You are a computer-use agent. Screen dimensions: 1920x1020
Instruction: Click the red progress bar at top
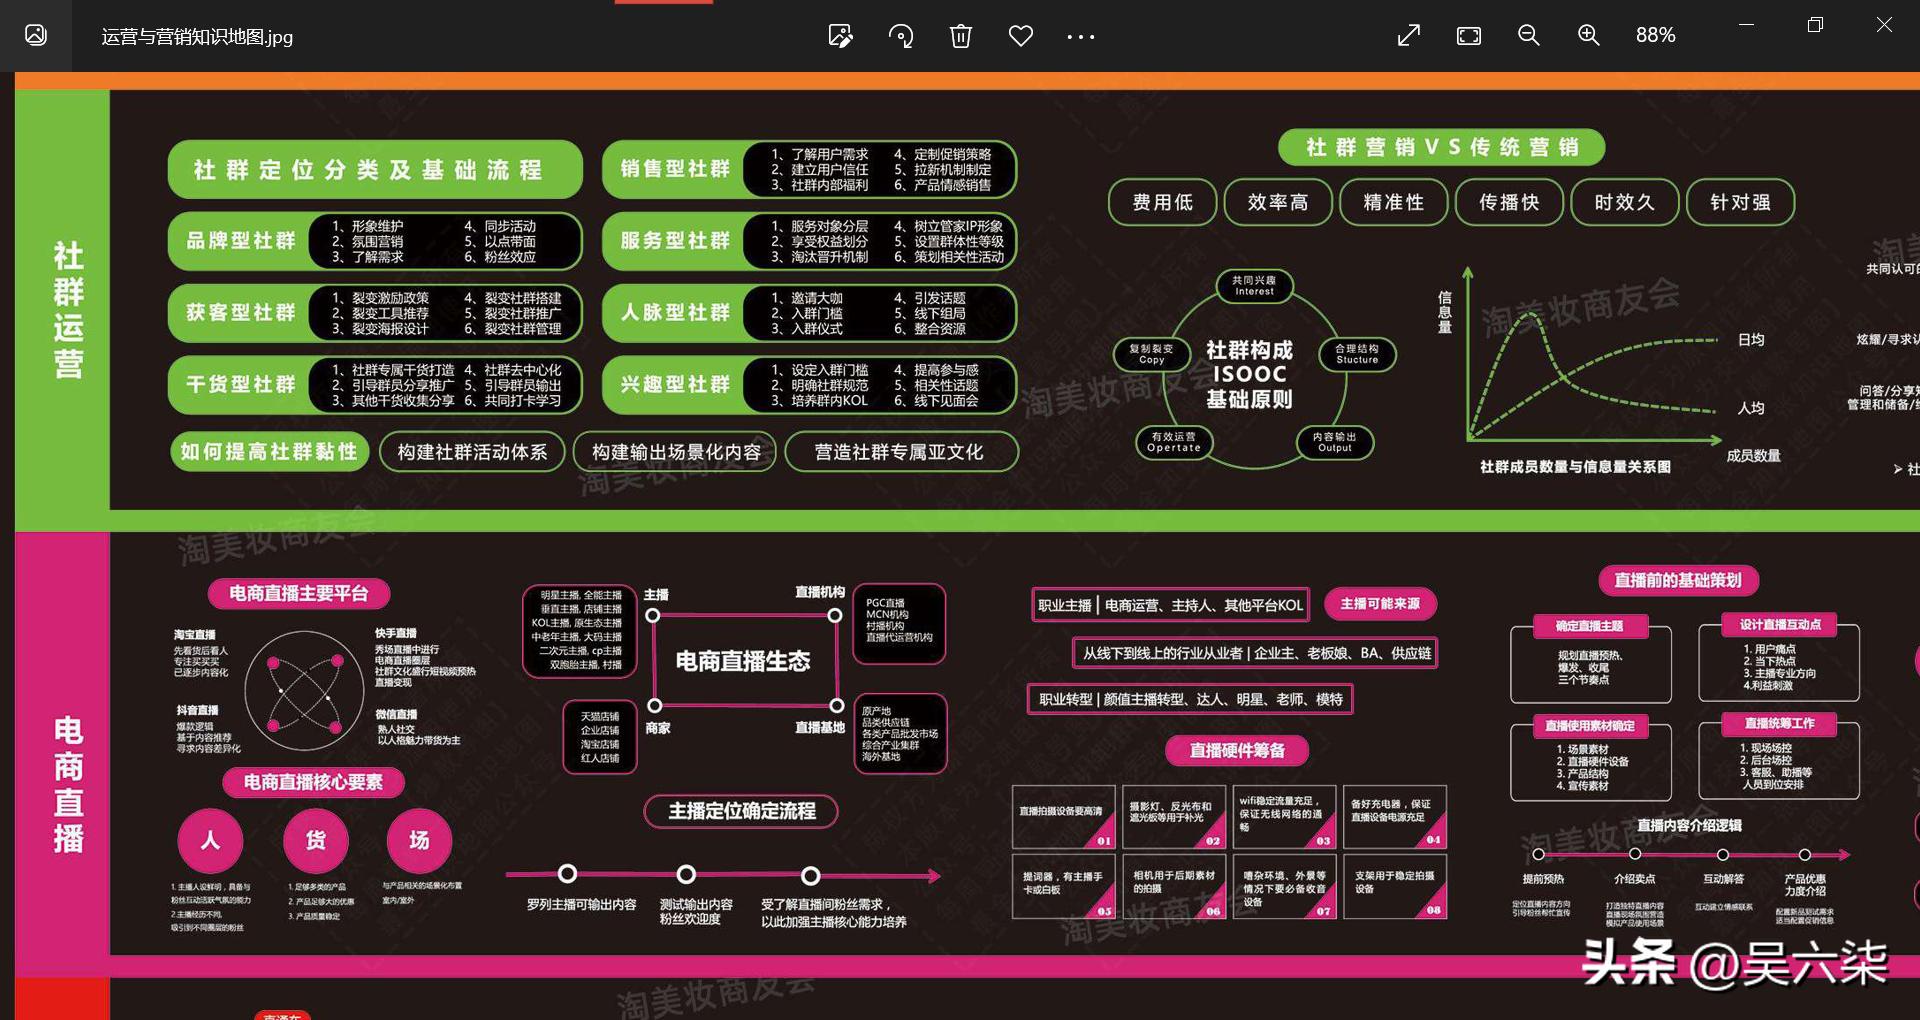664,4
